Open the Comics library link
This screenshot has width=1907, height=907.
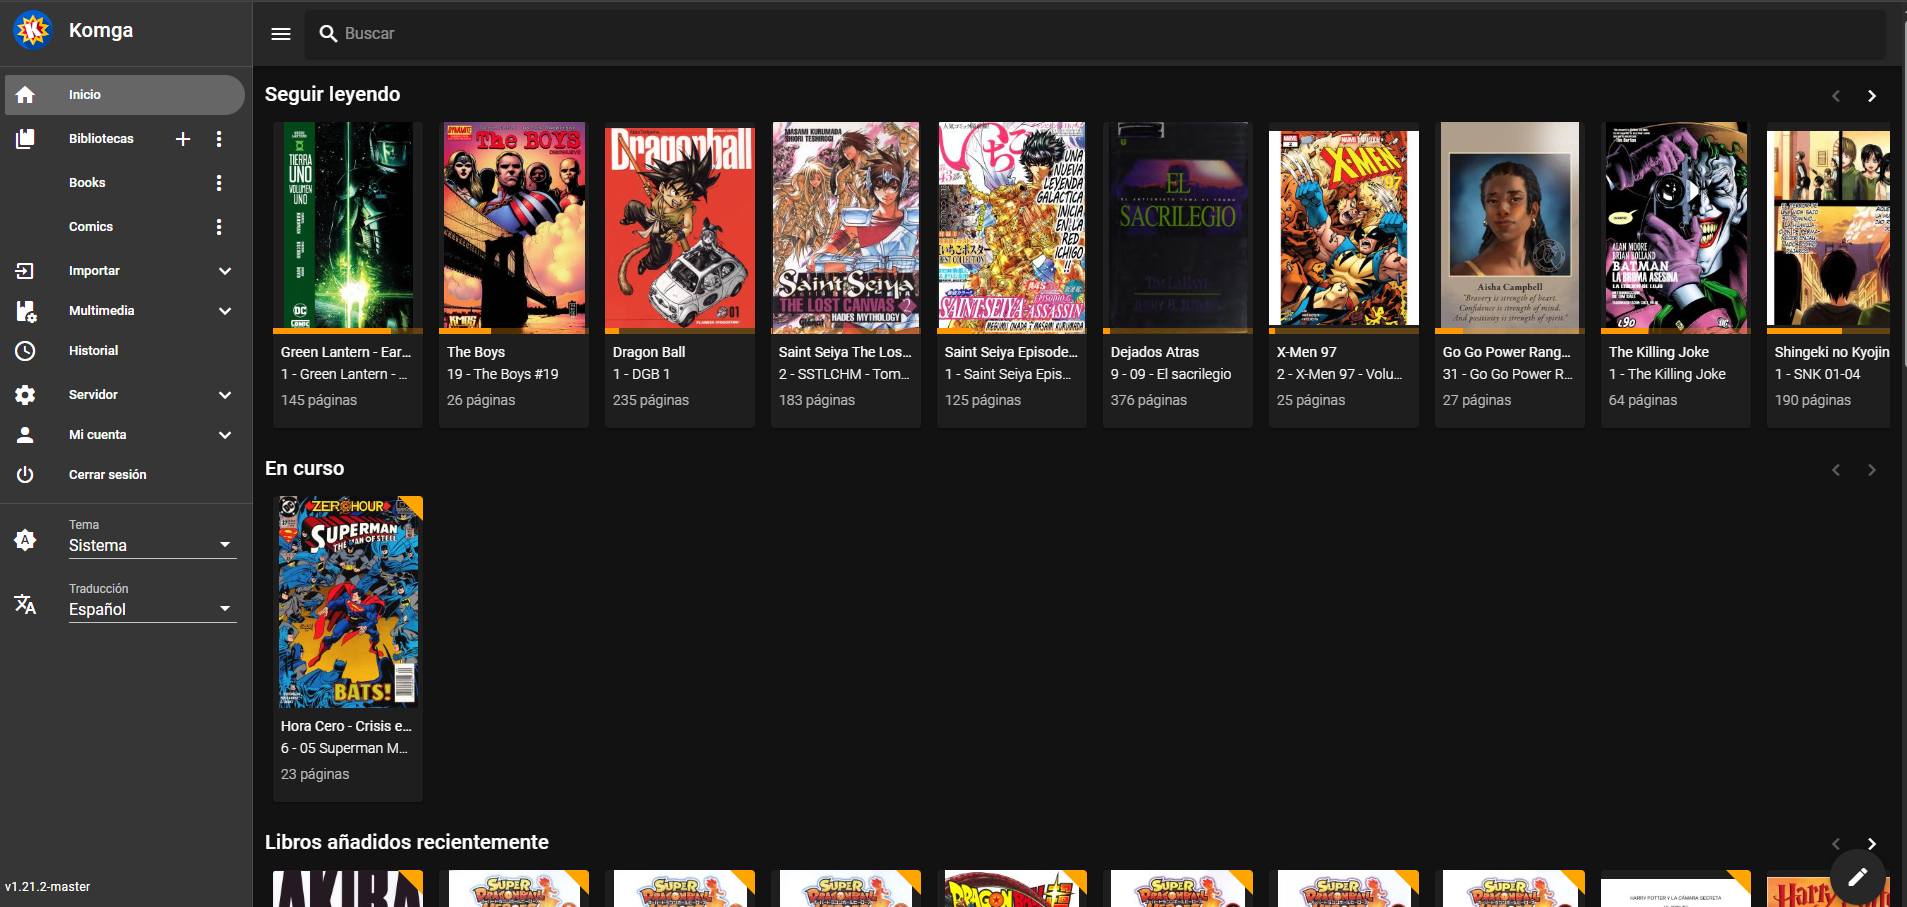91,227
